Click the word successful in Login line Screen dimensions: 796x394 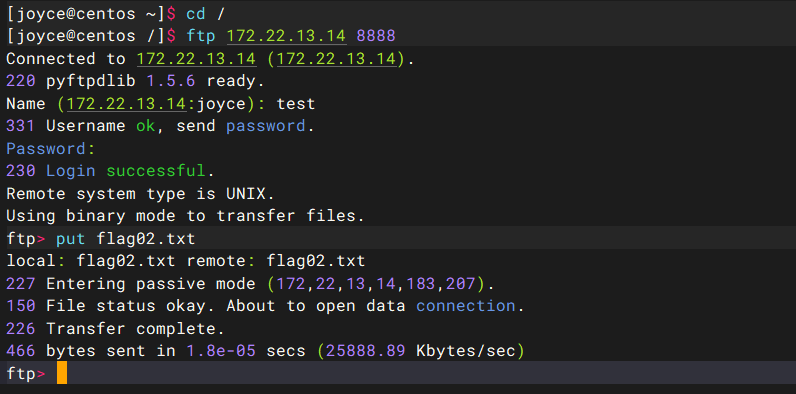pyautogui.click(x=156, y=171)
